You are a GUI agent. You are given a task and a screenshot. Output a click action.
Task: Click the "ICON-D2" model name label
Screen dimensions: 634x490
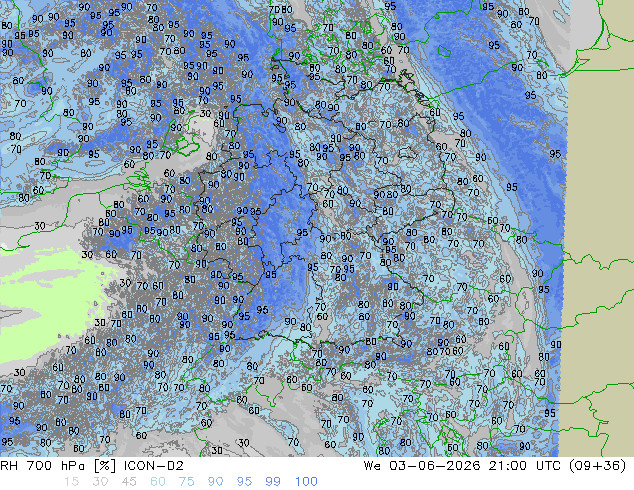coord(154,466)
